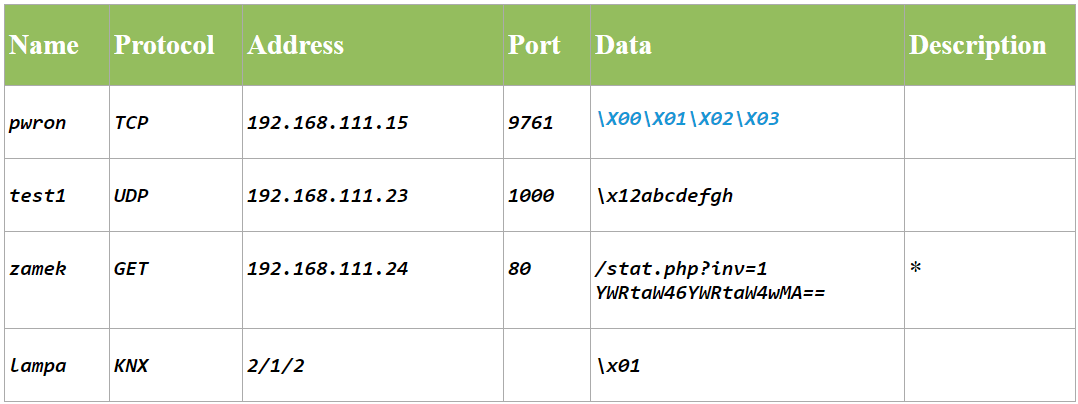This screenshot has width=1078, height=404.
Task: Select the zamek name cell
Action: tap(37, 269)
